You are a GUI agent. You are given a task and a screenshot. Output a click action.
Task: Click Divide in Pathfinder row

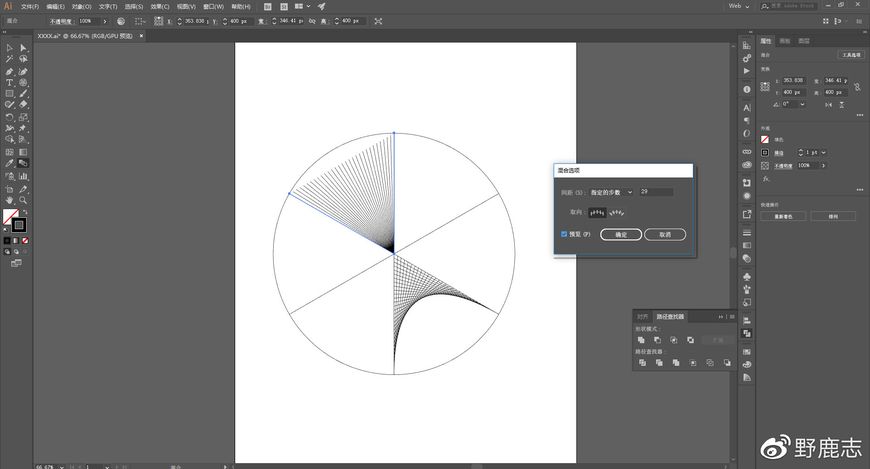[x=643, y=362]
